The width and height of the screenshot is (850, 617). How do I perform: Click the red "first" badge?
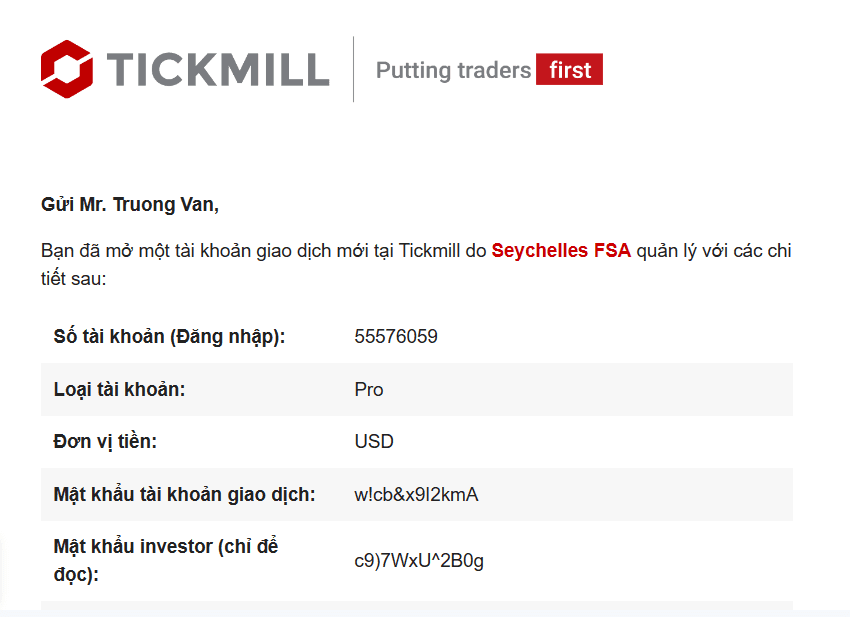point(569,69)
